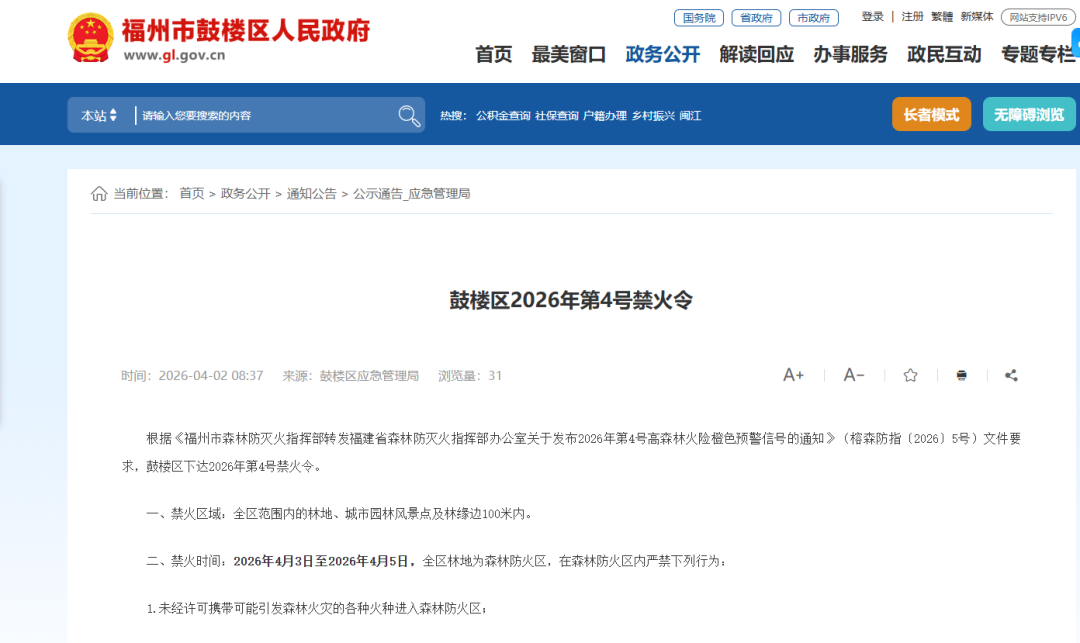Screen dimensions: 1080x643
Task: Click the www.gl.gov.cn URL text
Action: [174, 56]
